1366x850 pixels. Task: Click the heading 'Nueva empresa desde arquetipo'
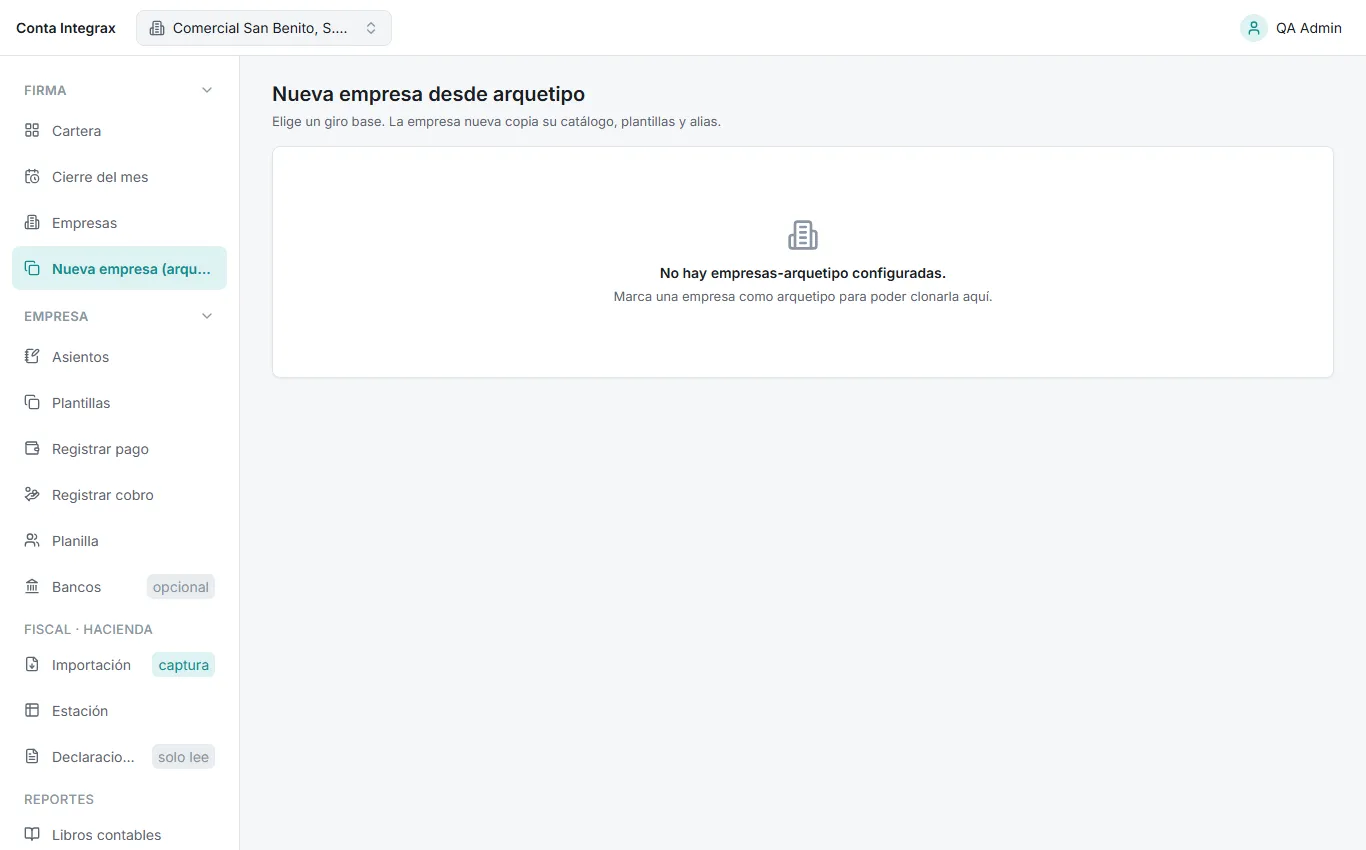pyautogui.click(x=428, y=94)
